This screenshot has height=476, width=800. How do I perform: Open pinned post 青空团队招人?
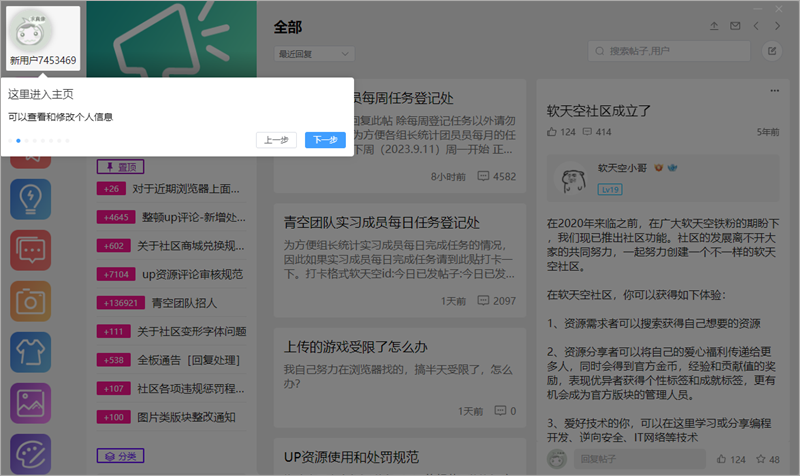tap(184, 303)
